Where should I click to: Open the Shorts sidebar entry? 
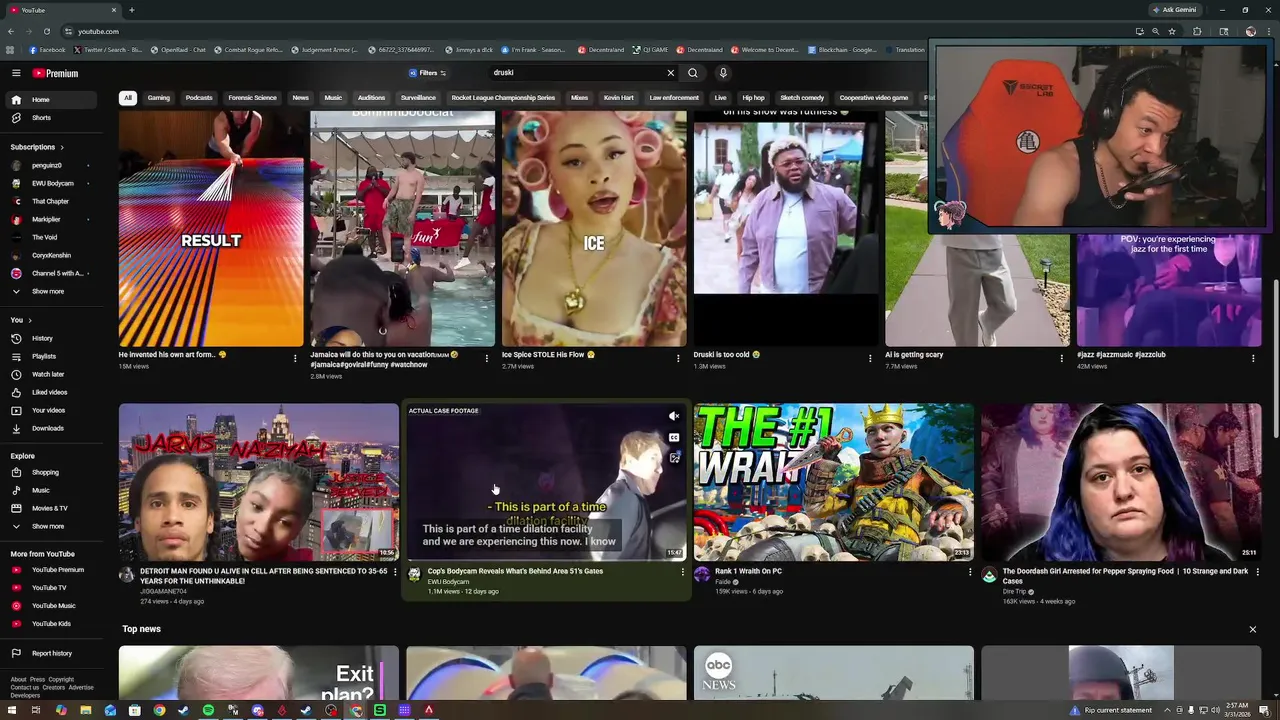click(x=50, y=118)
